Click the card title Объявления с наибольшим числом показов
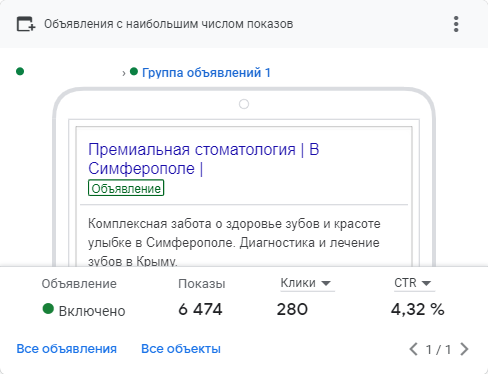The width and height of the screenshot is (488, 374). [169, 24]
